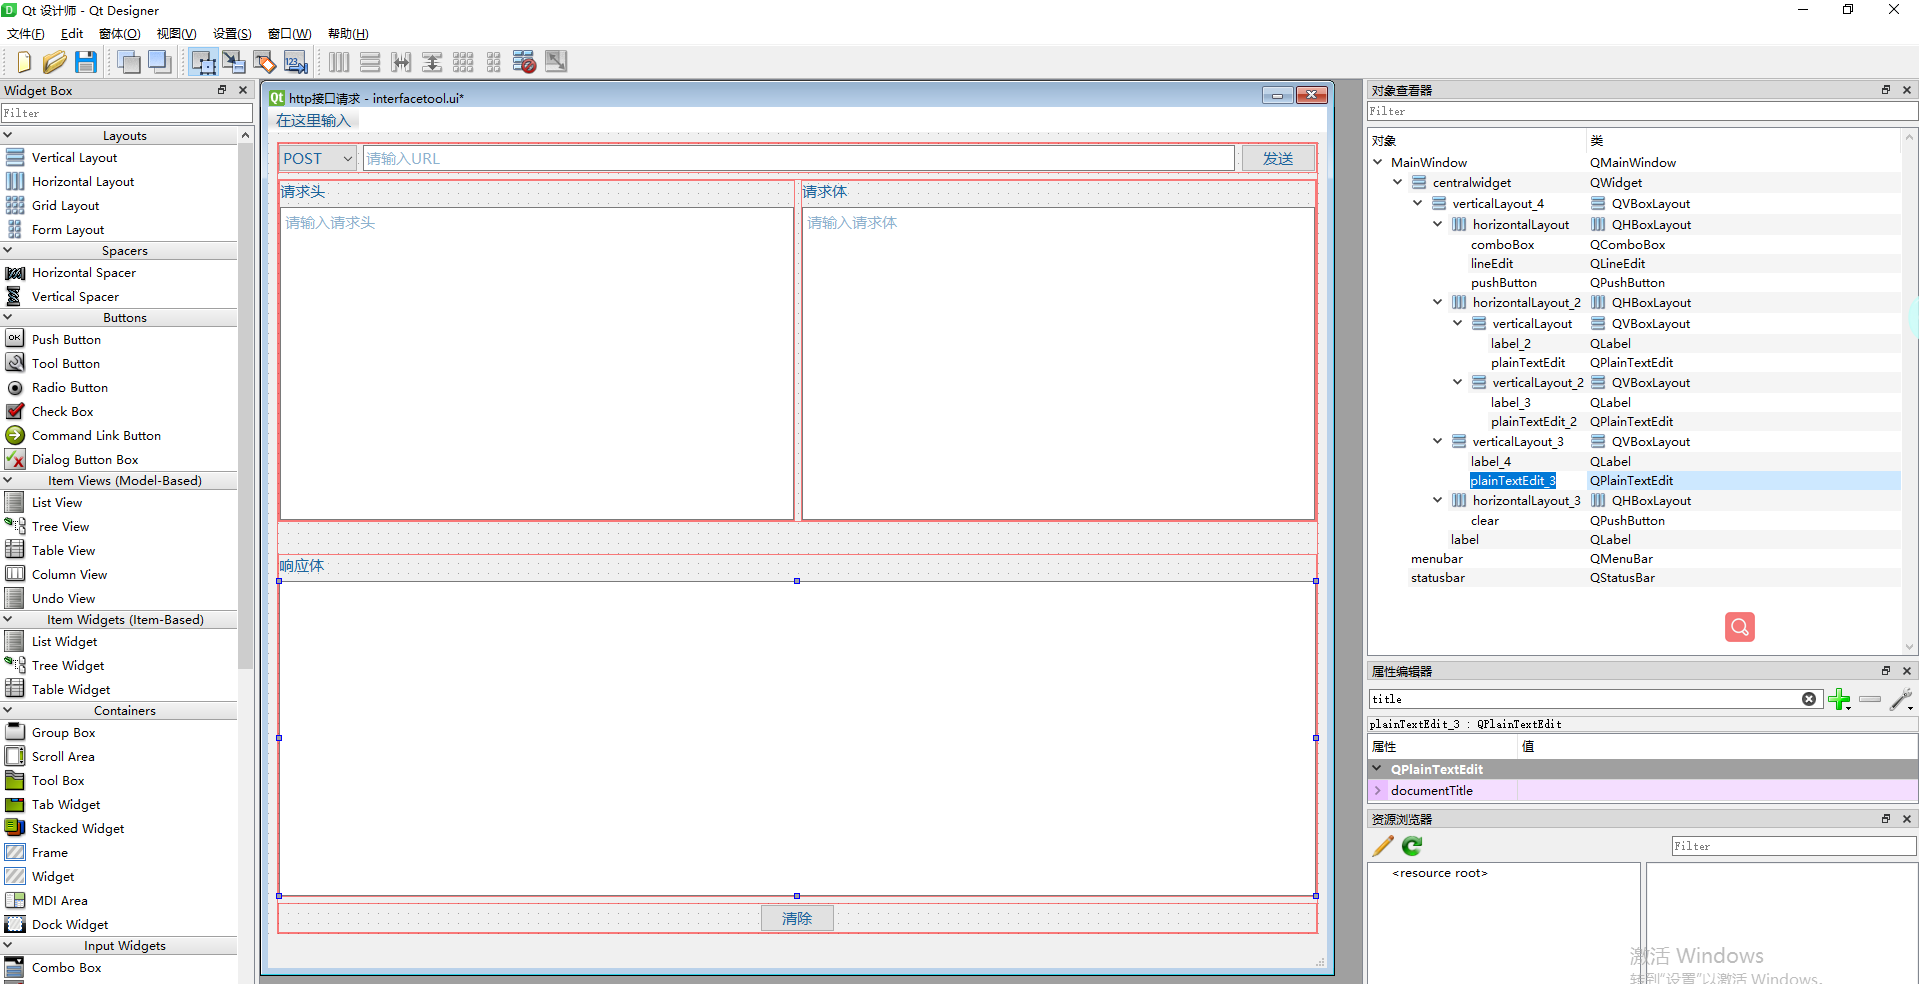This screenshot has height=984, width=1919.
Task: Pick the Check Box widget in Widget Box
Action: [x=62, y=411]
